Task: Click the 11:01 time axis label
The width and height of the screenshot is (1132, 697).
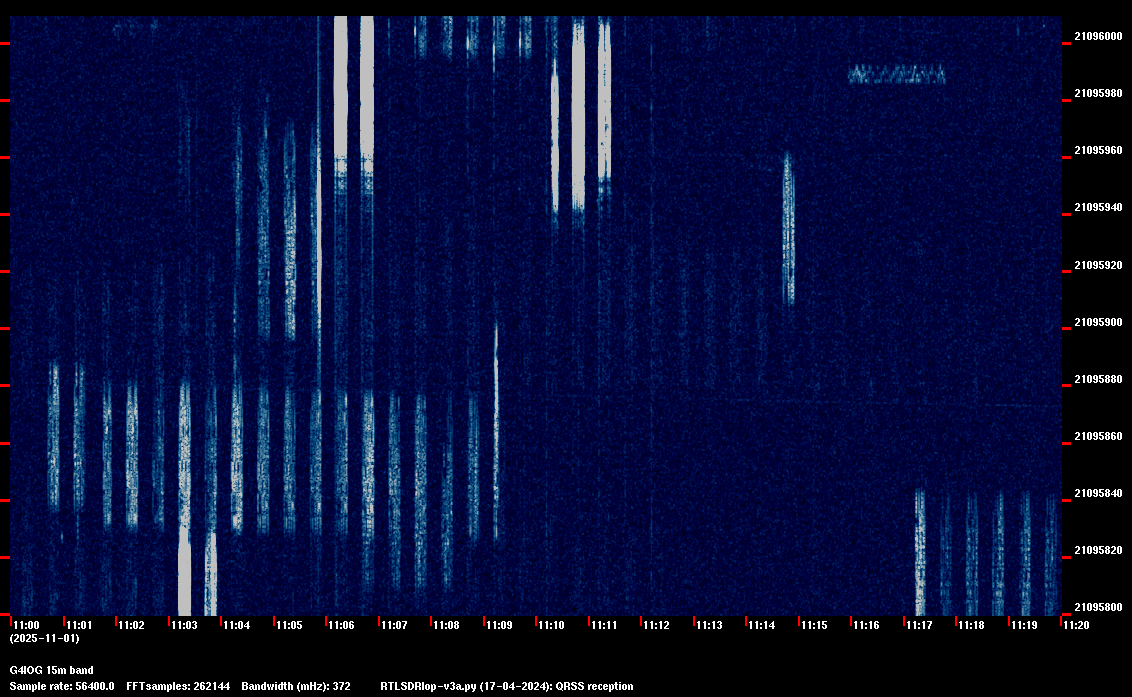Action: click(79, 625)
